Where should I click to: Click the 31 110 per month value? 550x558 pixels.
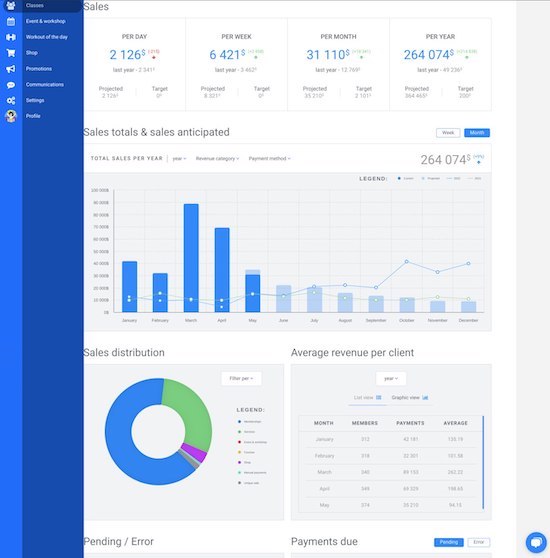pyautogui.click(x=328, y=55)
